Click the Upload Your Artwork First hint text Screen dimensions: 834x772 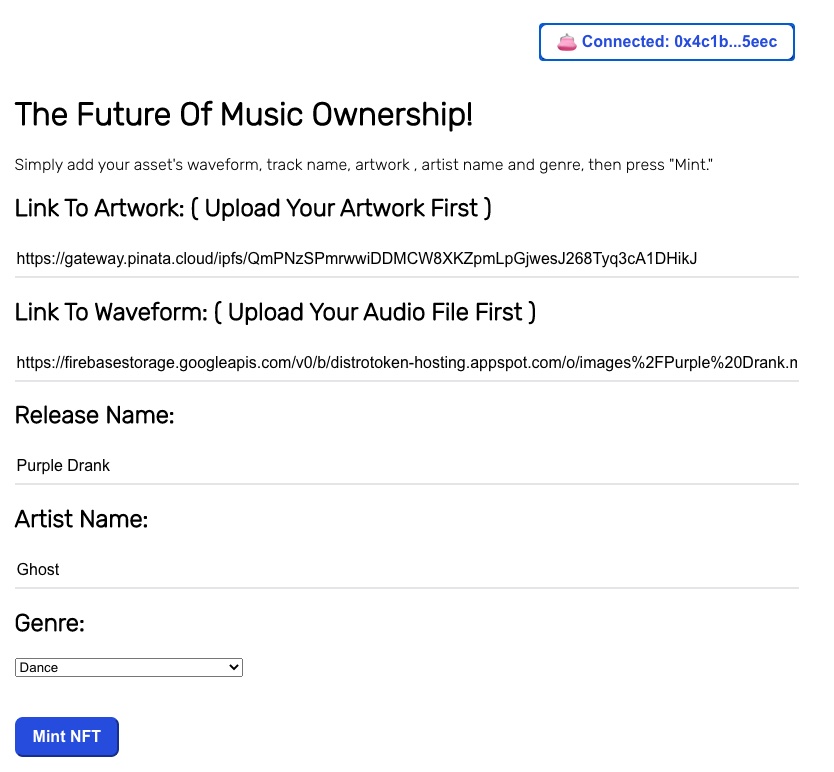340,208
